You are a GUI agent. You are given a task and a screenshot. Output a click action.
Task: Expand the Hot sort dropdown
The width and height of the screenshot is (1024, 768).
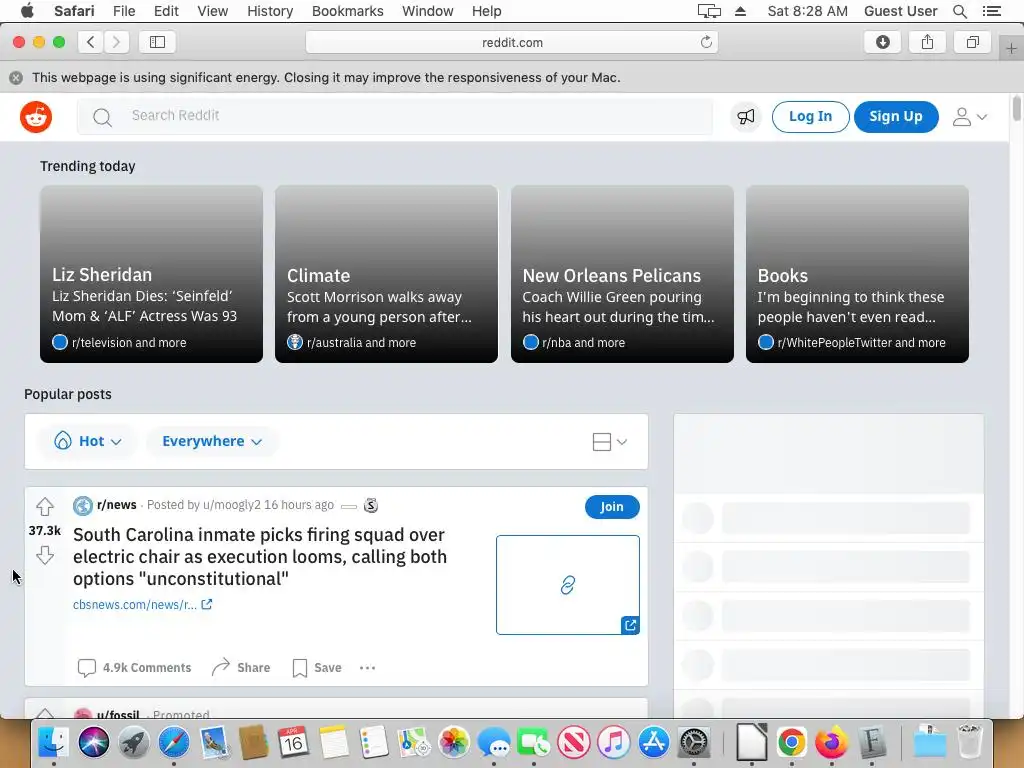click(x=88, y=441)
